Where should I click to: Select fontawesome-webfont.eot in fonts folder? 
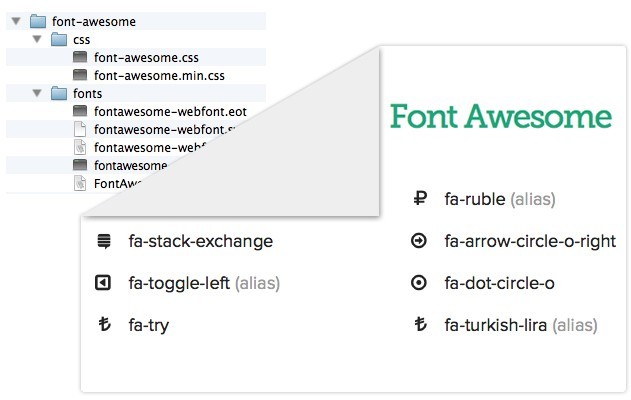(170, 111)
